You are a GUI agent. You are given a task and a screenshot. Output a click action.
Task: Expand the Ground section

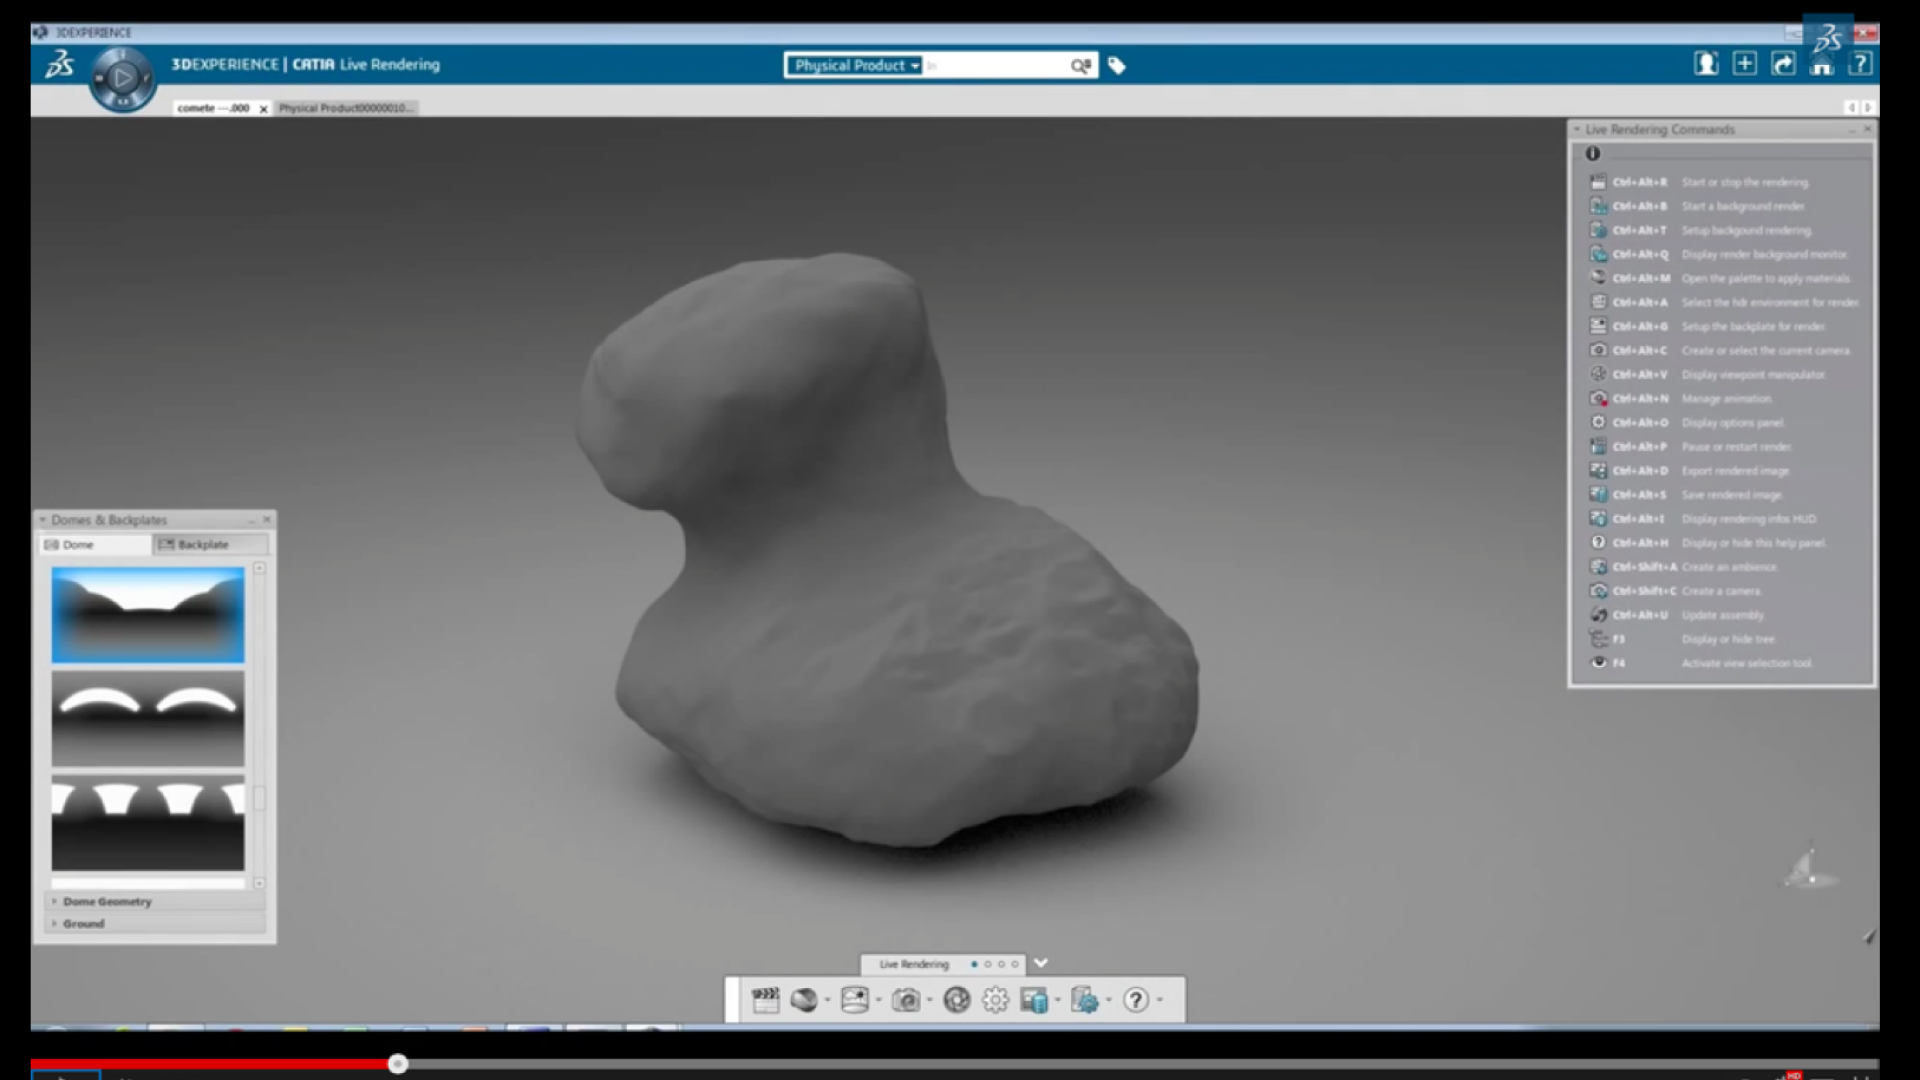click(x=84, y=923)
